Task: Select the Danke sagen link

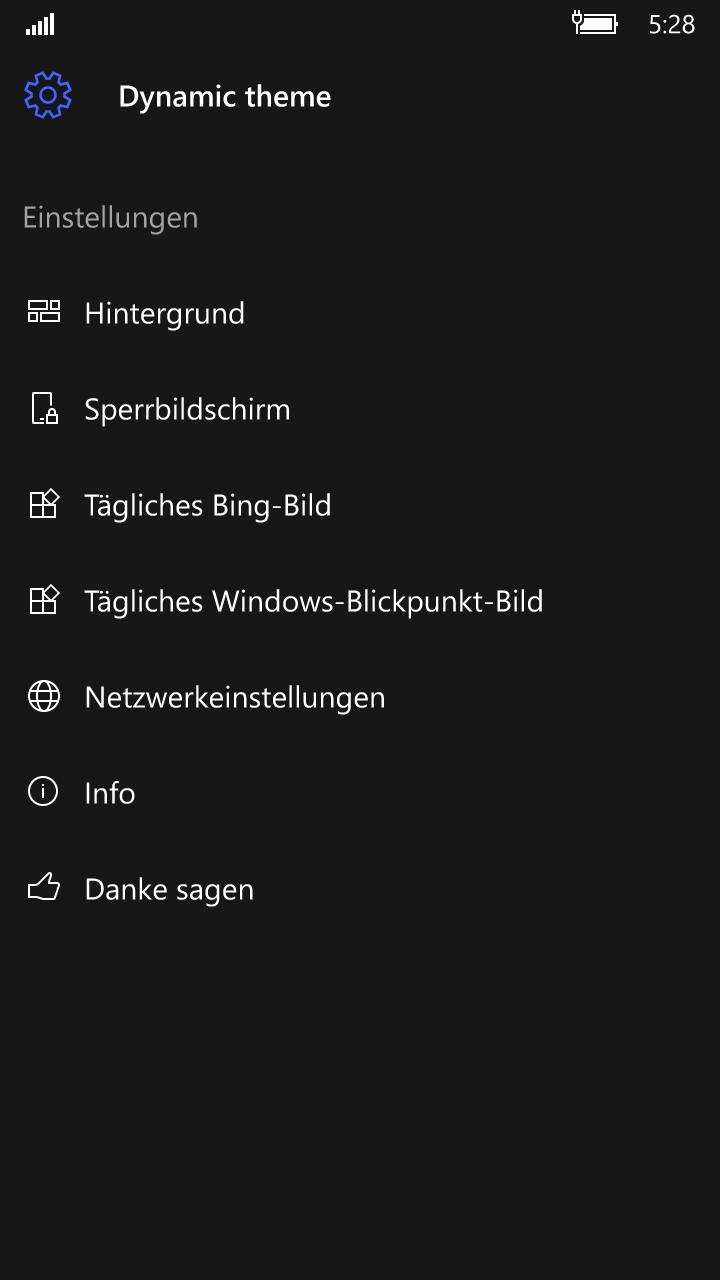Action: point(169,890)
